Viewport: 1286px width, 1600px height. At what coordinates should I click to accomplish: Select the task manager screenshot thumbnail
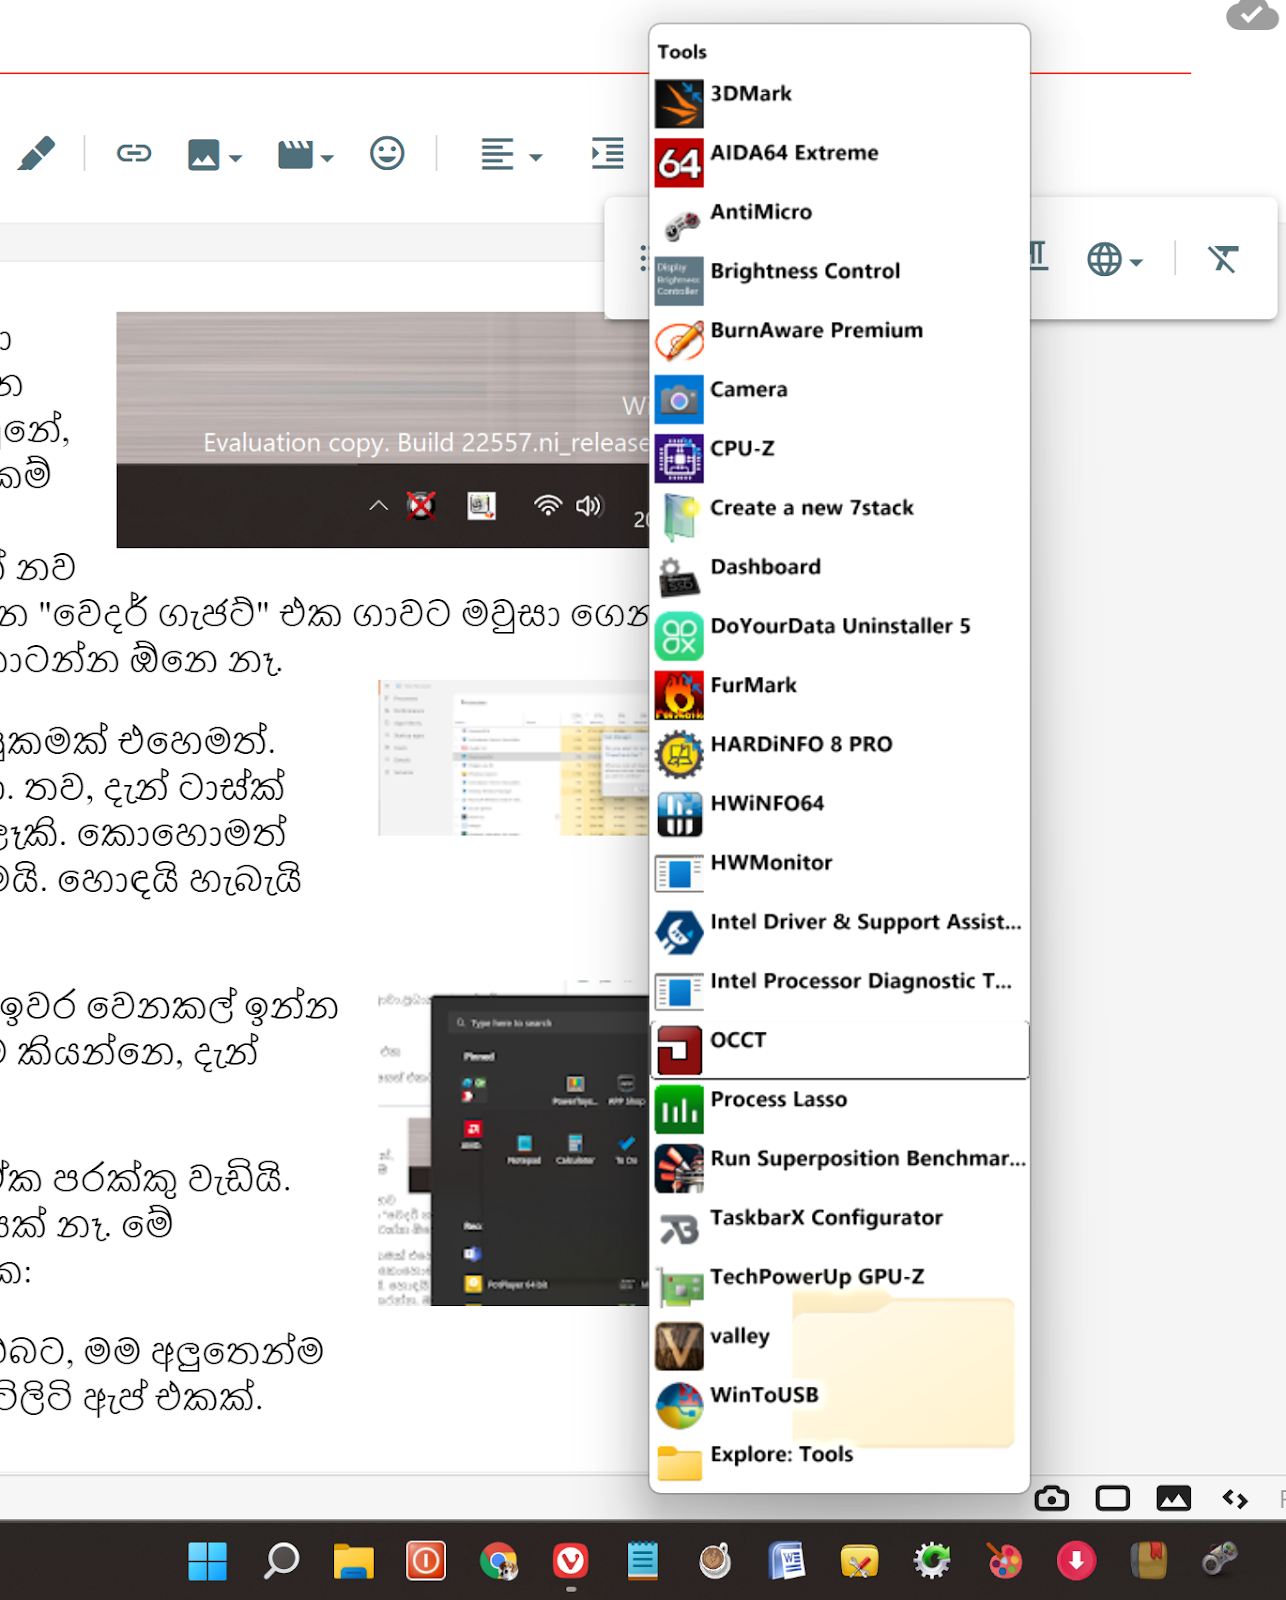(514, 758)
